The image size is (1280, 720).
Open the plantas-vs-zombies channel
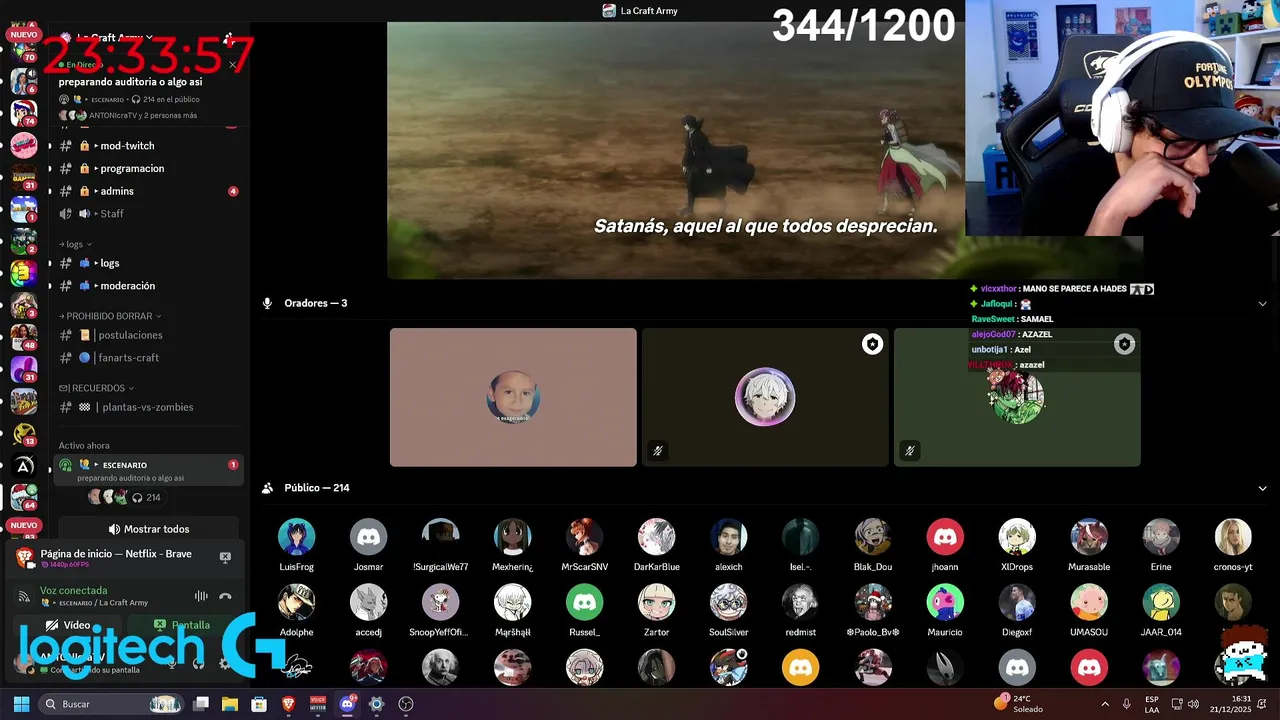[x=146, y=407]
